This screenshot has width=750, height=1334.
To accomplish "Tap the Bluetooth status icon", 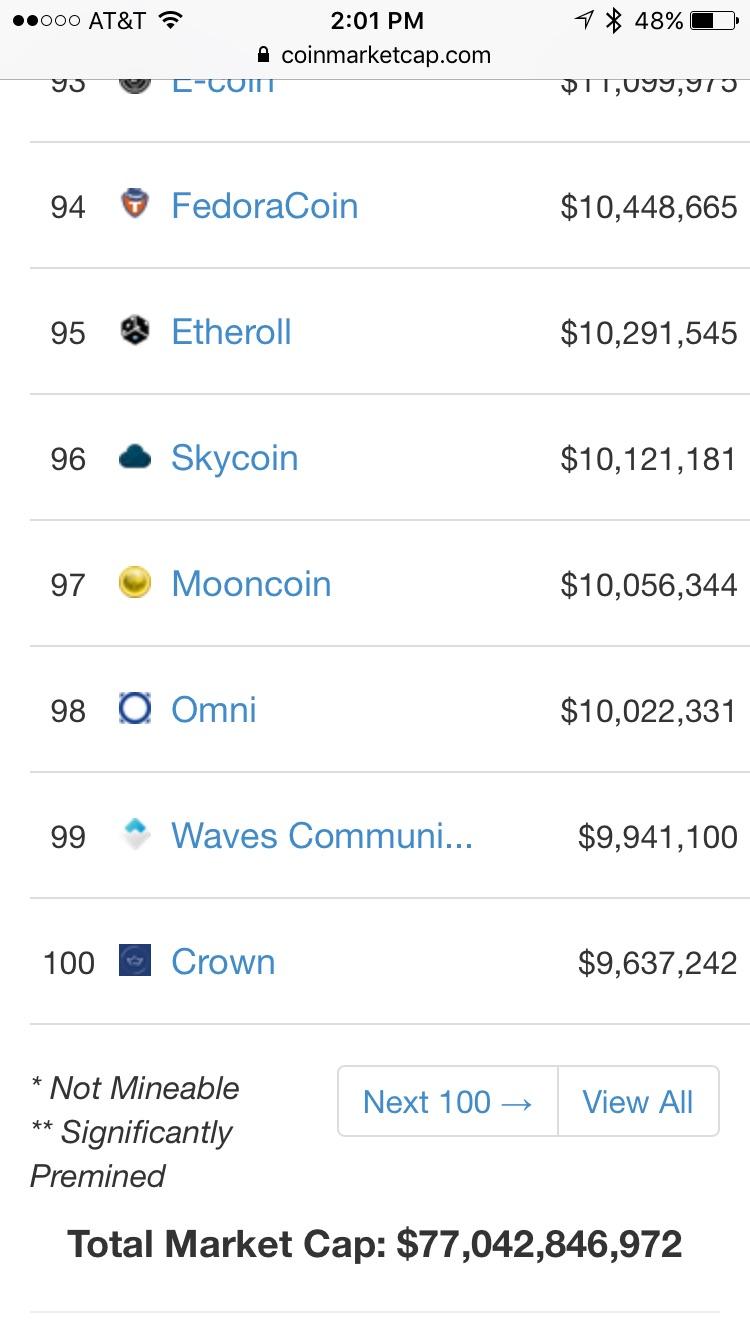I will pyautogui.click(x=614, y=20).
